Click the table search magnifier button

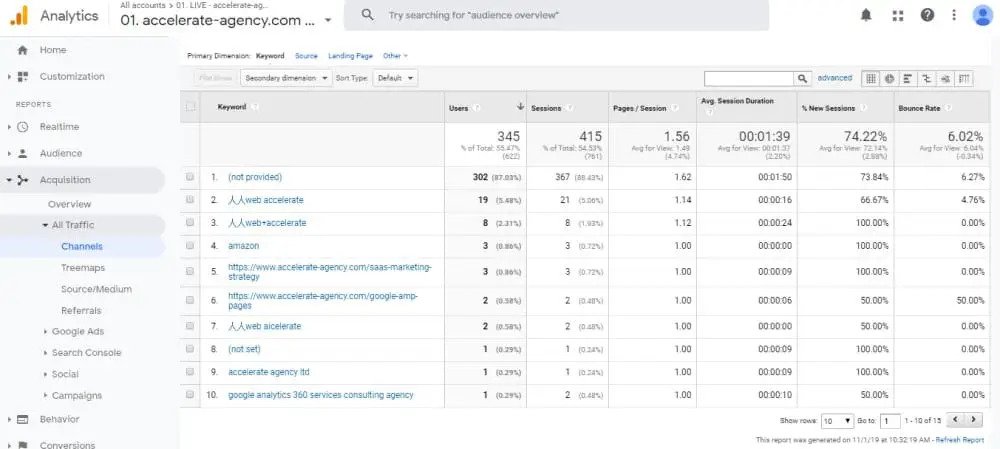pyautogui.click(x=803, y=78)
